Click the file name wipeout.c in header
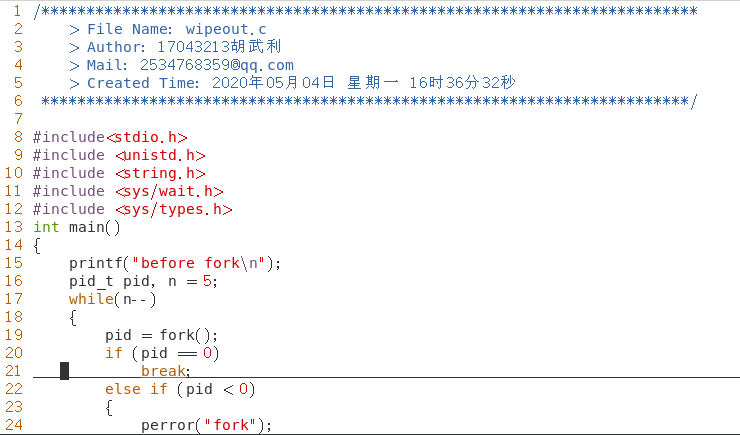Viewport: 740px width, 435px height. 226,29
